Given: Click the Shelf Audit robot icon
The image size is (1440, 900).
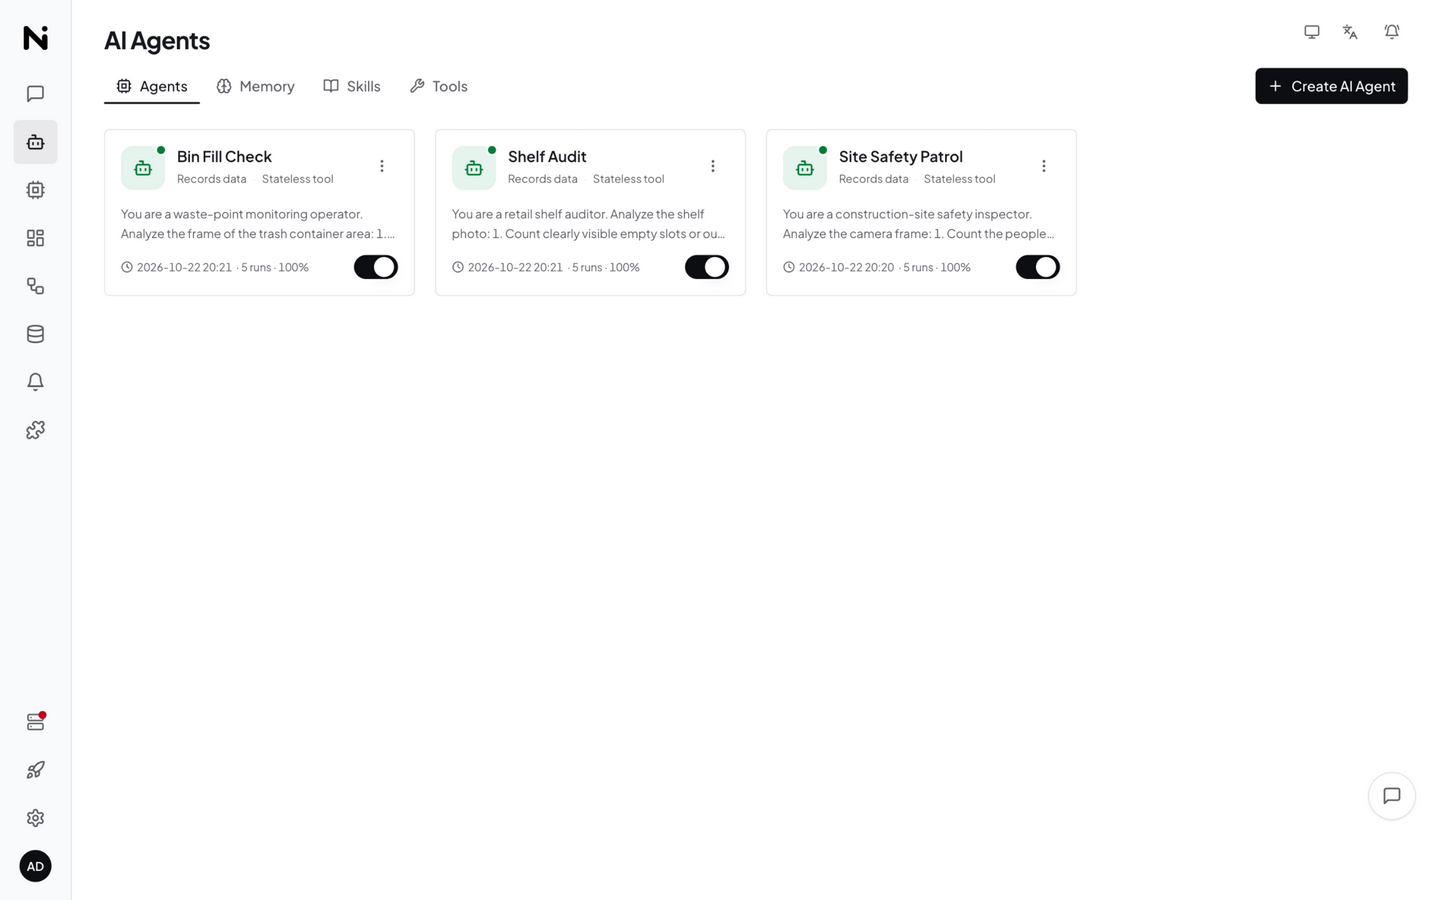Looking at the screenshot, I should pos(474,168).
